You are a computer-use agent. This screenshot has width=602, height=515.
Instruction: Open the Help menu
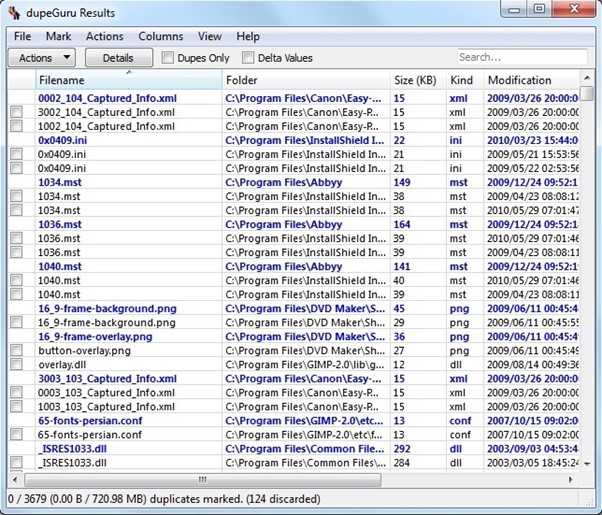pyautogui.click(x=248, y=36)
